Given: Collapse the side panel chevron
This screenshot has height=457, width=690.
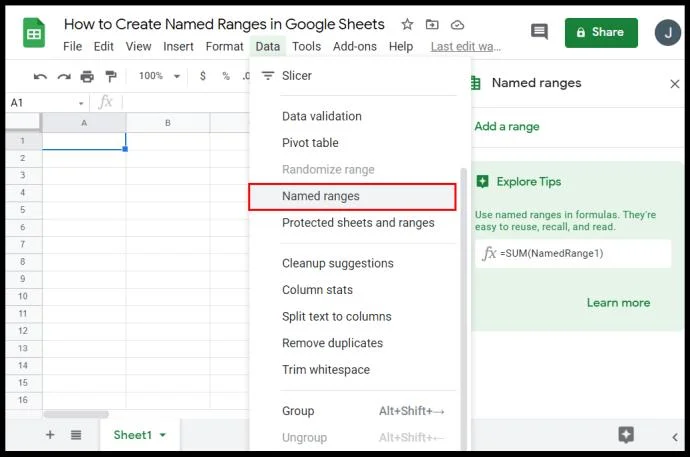Looking at the screenshot, I should point(675,437).
